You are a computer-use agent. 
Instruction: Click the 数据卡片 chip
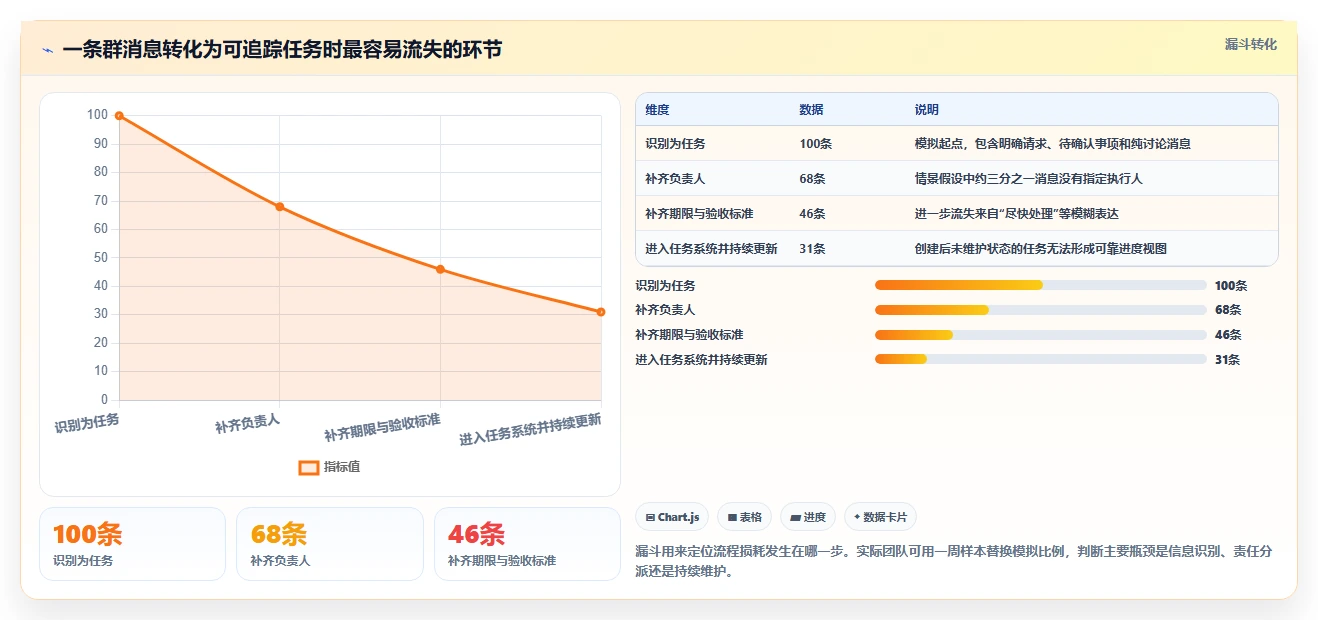[x=880, y=517]
